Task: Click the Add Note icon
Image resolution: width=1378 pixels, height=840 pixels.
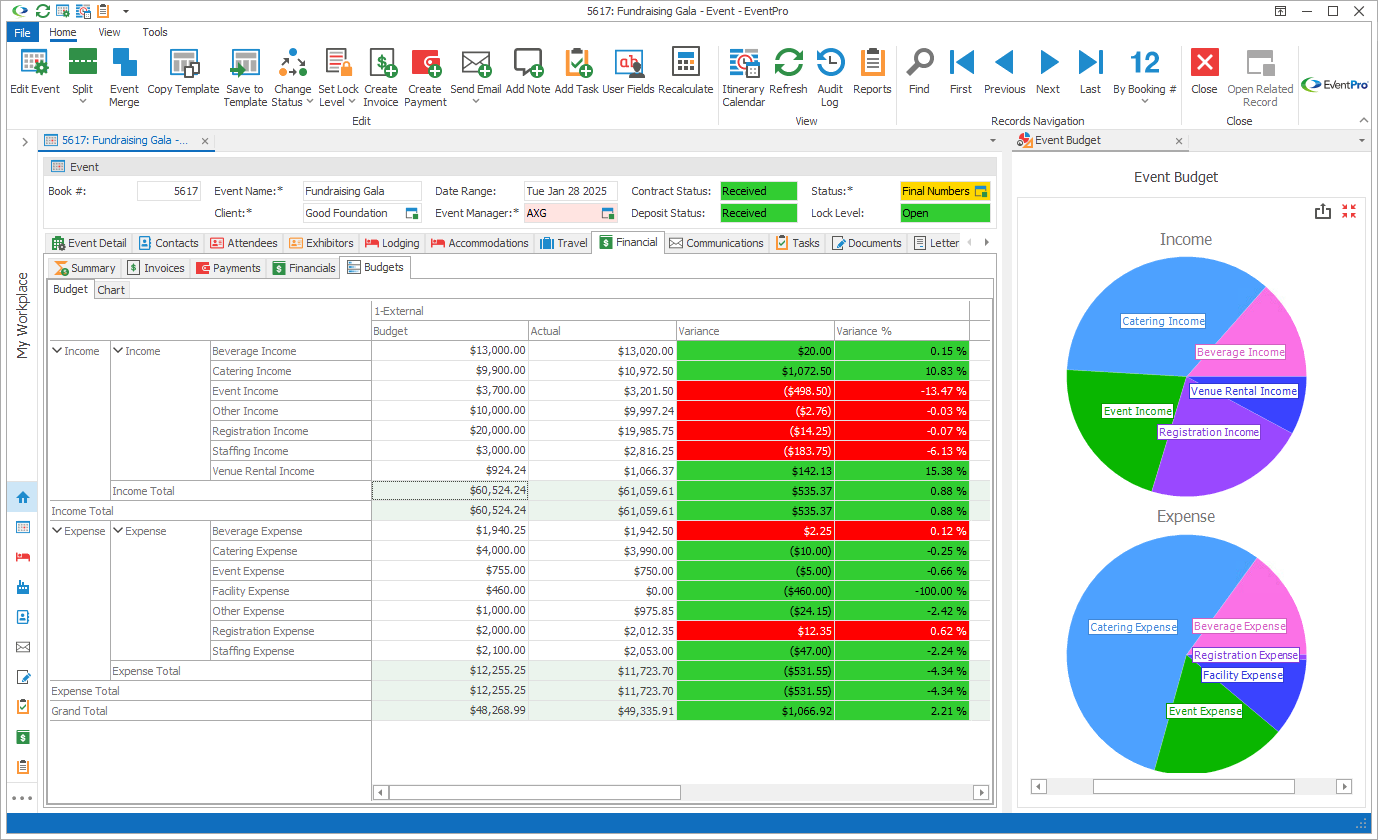Action: click(x=528, y=63)
